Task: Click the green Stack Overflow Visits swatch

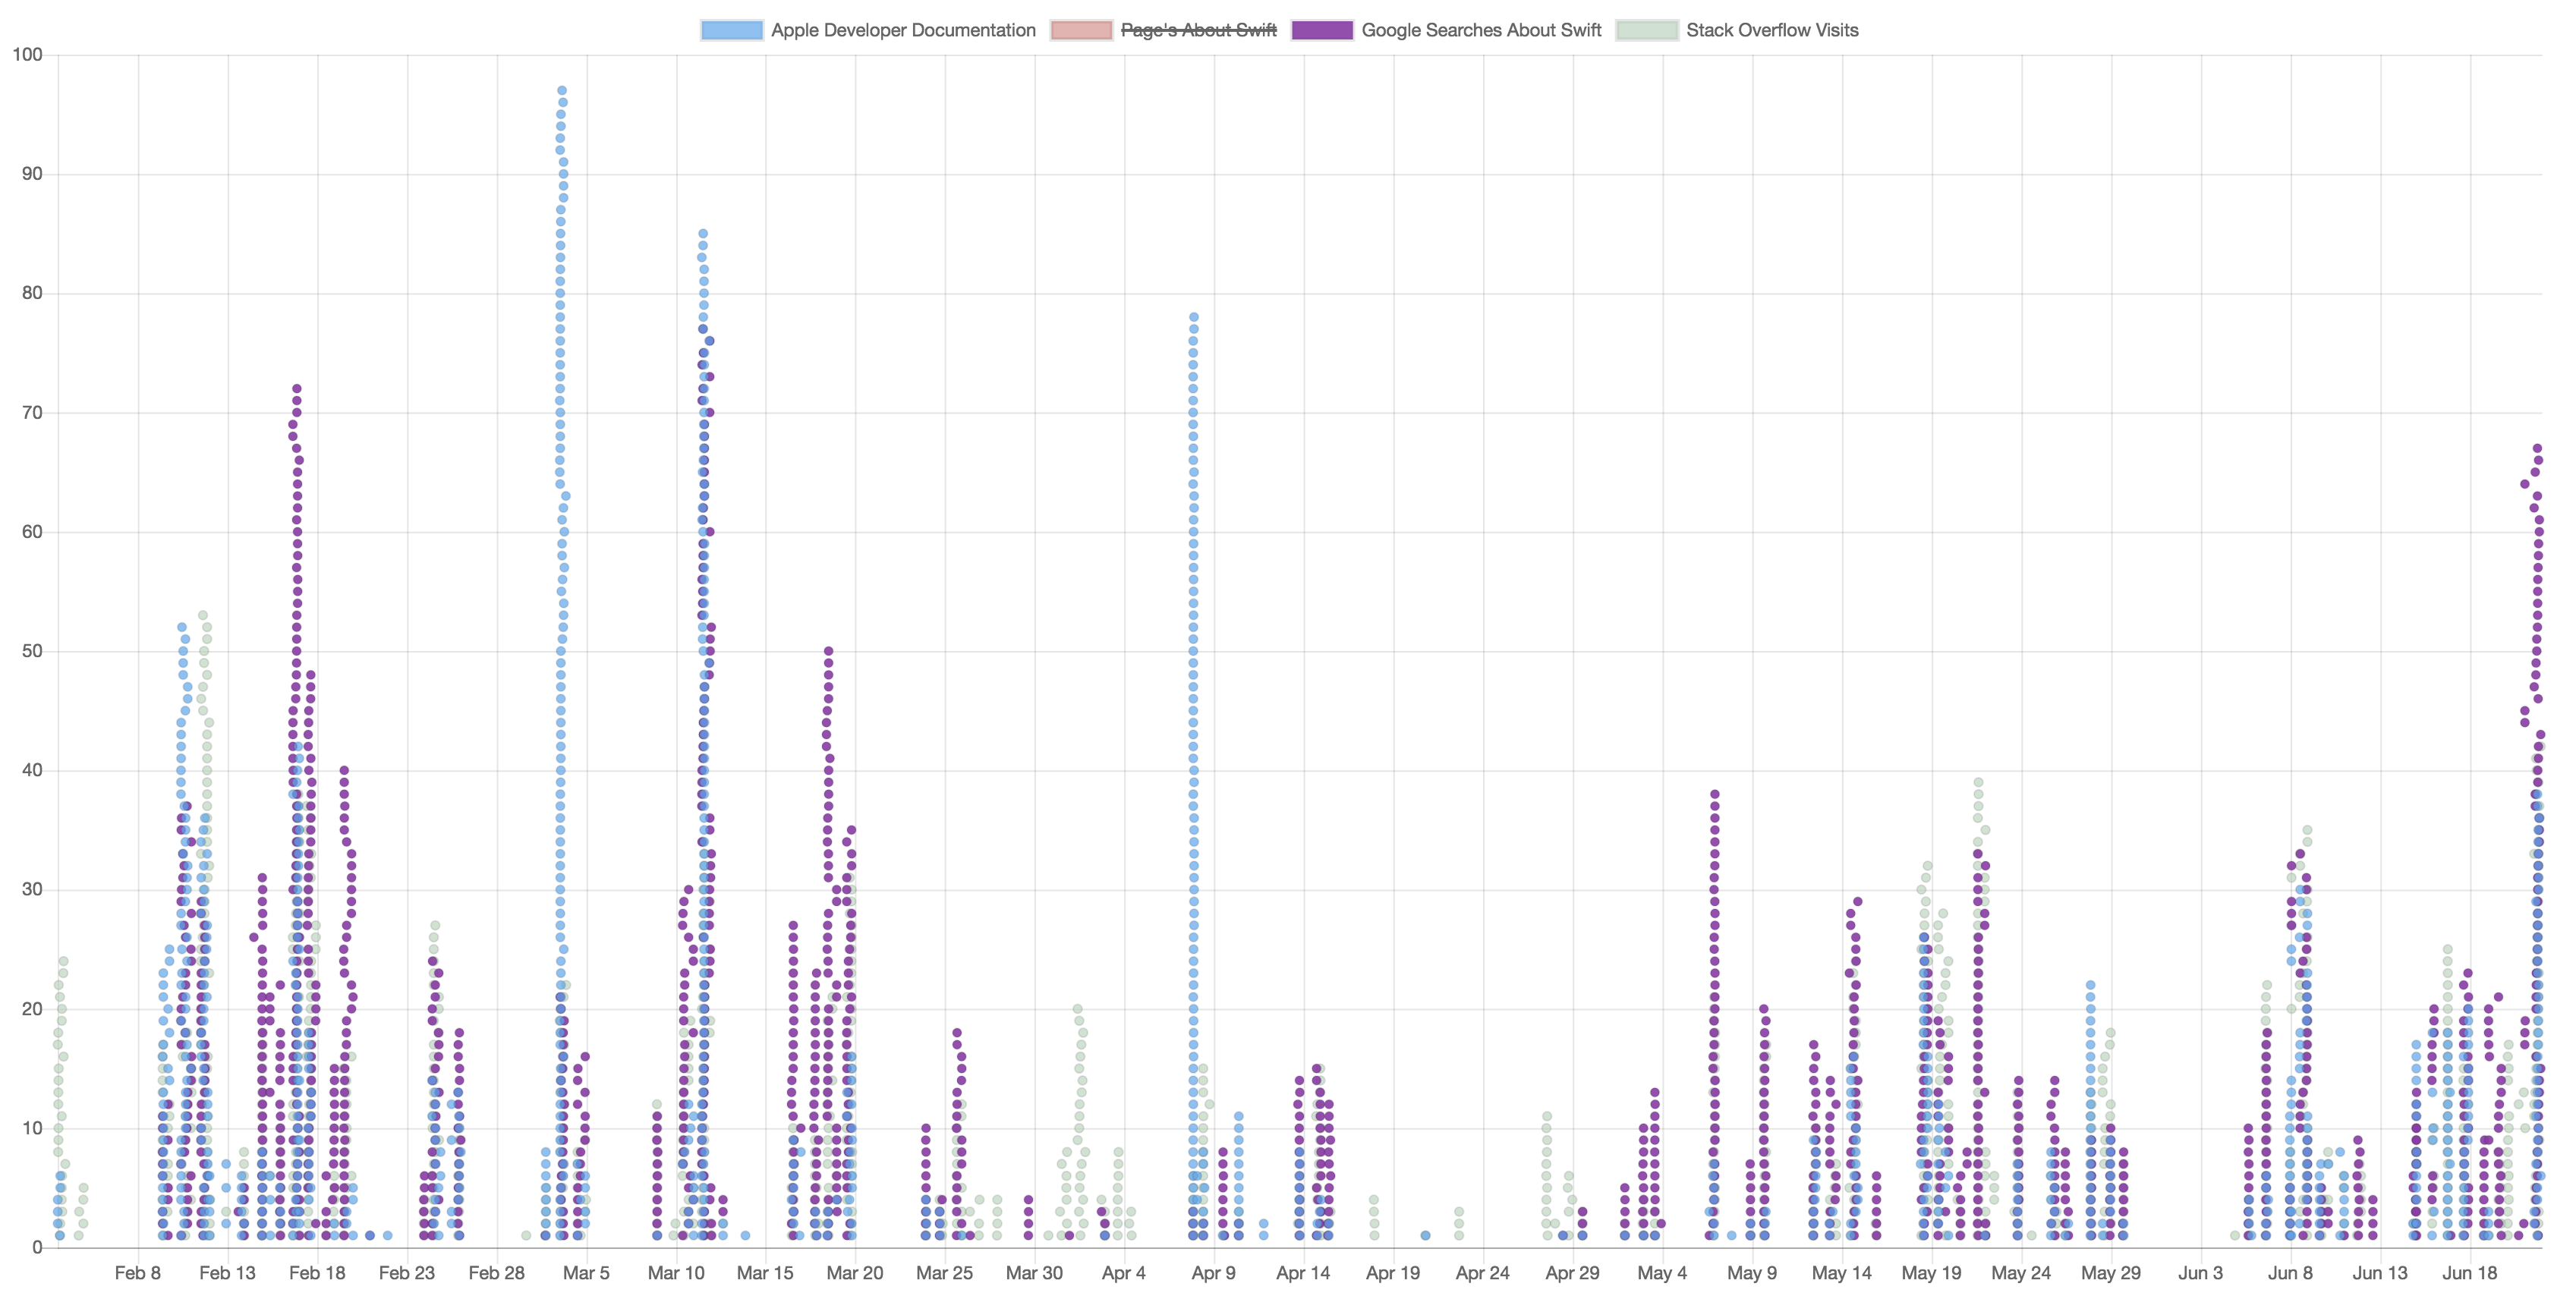Action: click(x=1649, y=30)
